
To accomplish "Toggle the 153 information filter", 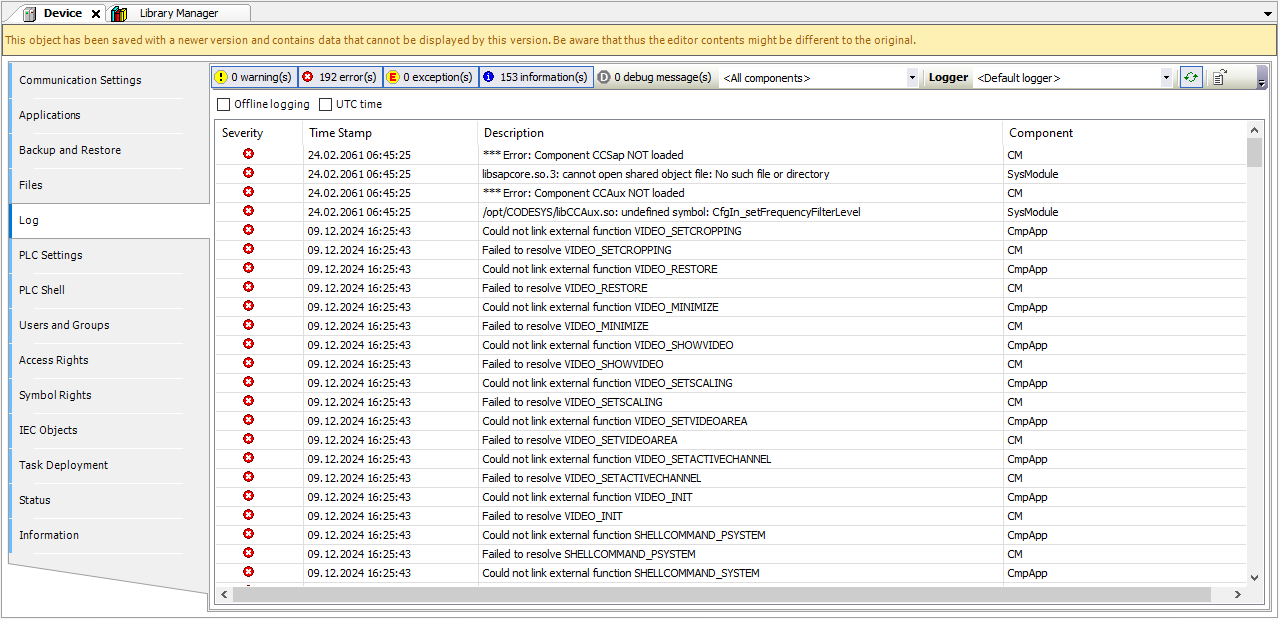I will point(535,77).
